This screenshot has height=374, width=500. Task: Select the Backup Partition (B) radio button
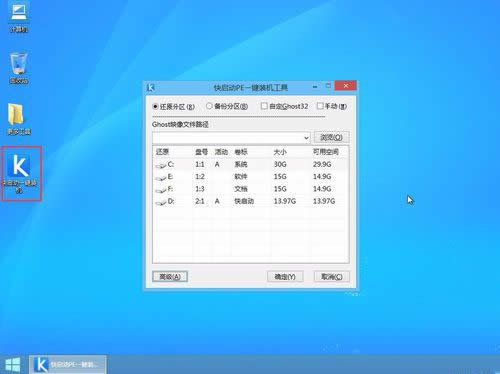click(x=209, y=106)
